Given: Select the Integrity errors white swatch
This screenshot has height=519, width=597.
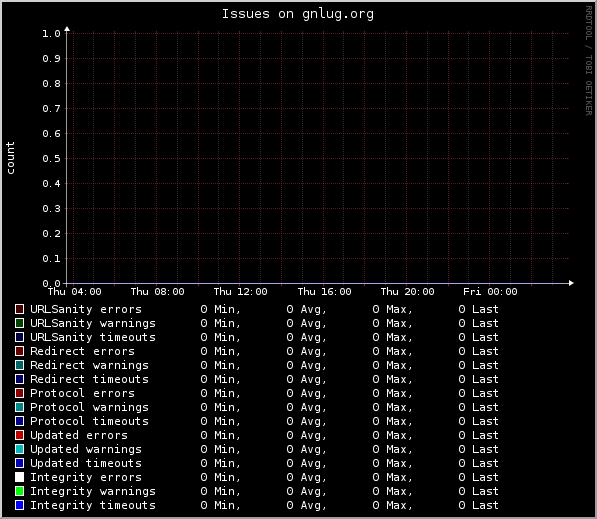Looking at the screenshot, I should pyautogui.click(x=19, y=477).
